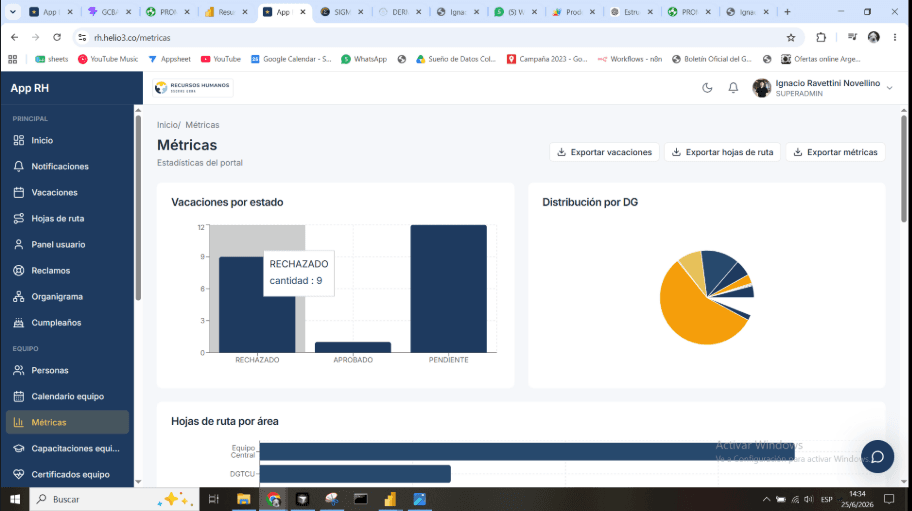Open the Windows Start menu
Image resolution: width=912 pixels, height=511 pixels.
(x=15, y=499)
